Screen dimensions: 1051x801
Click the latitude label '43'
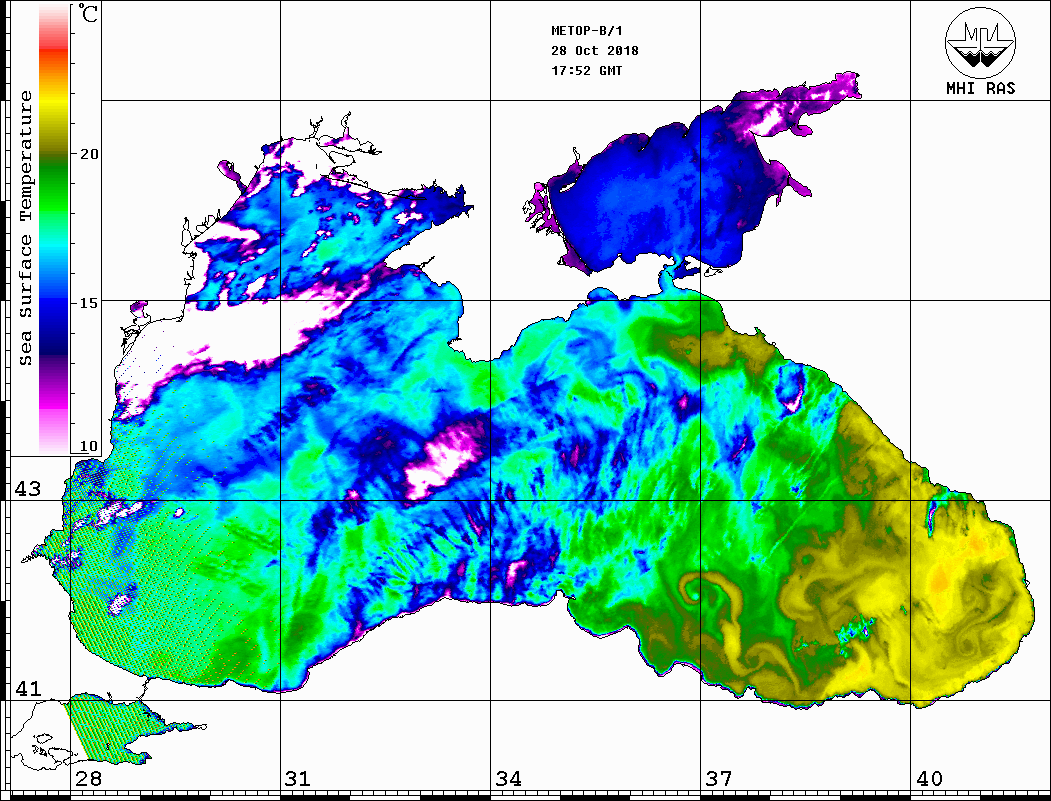(28, 489)
